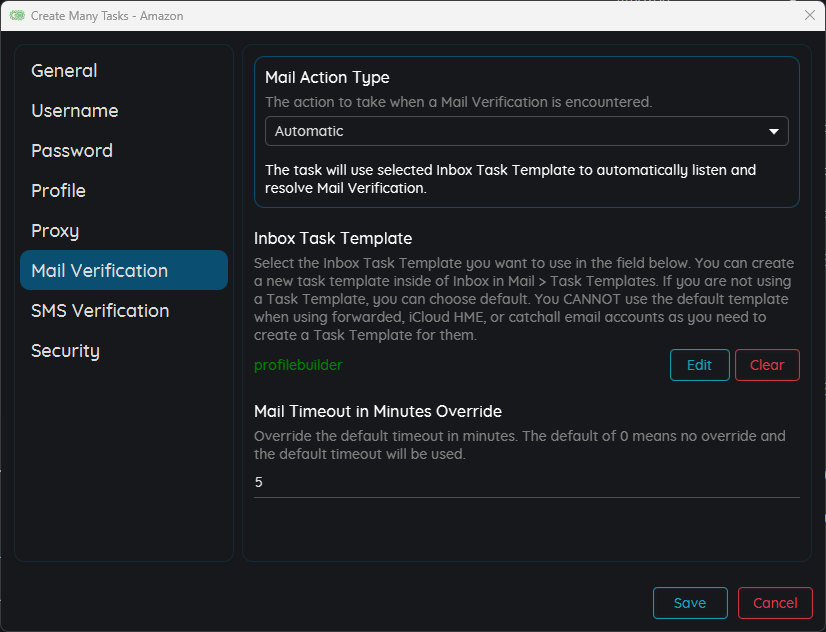Clear the selected inbox task template
826x632 pixels.
tap(767, 365)
